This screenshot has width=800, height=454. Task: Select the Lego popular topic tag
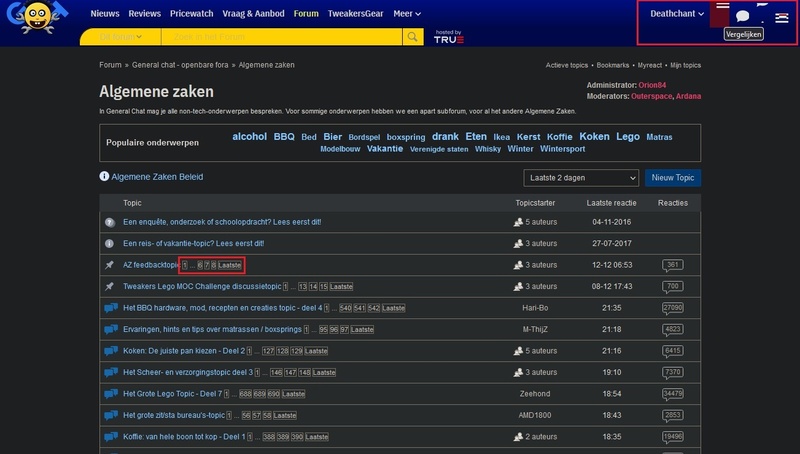tap(628, 137)
